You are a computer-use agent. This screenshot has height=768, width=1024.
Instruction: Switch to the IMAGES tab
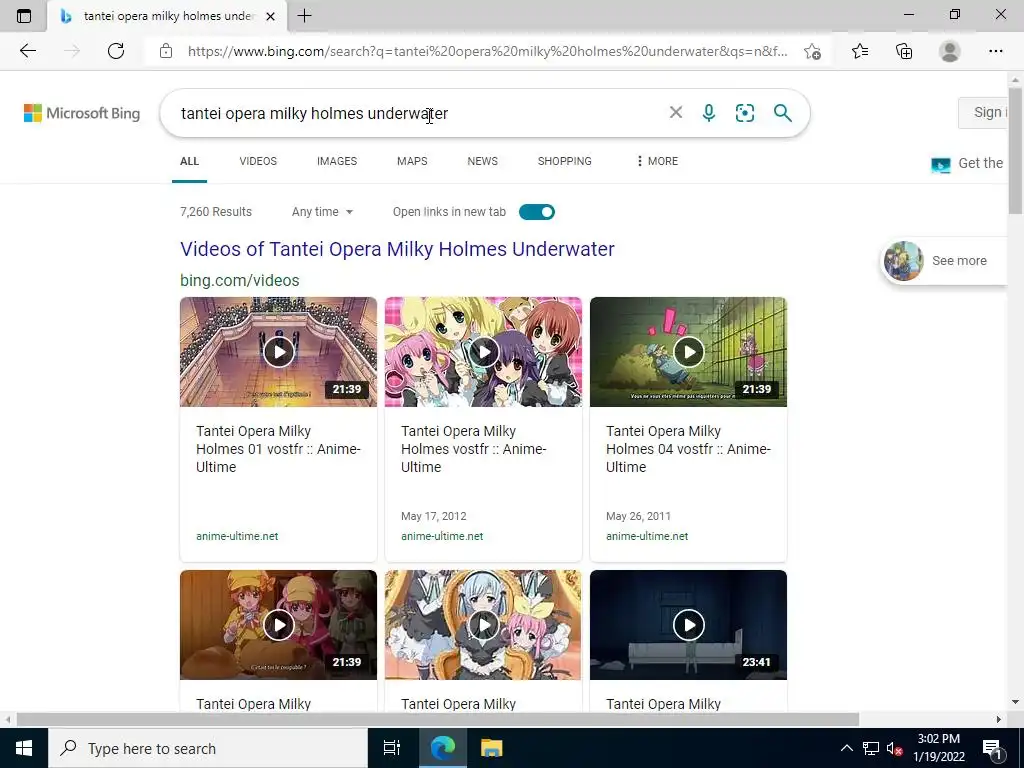click(x=337, y=161)
